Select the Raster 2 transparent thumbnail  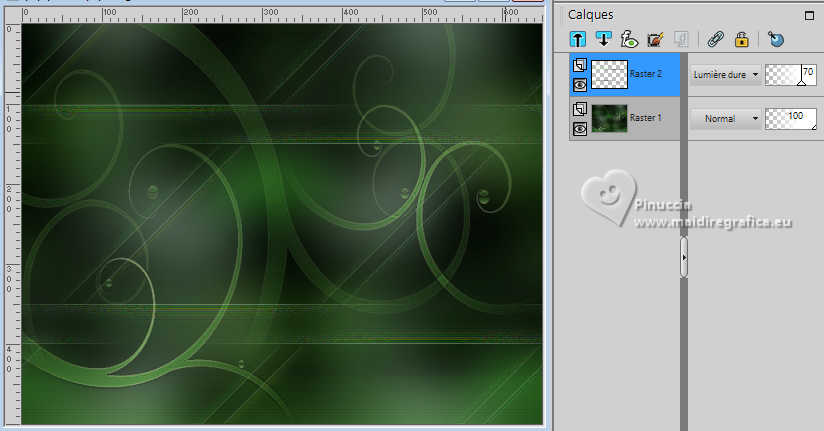coord(610,74)
